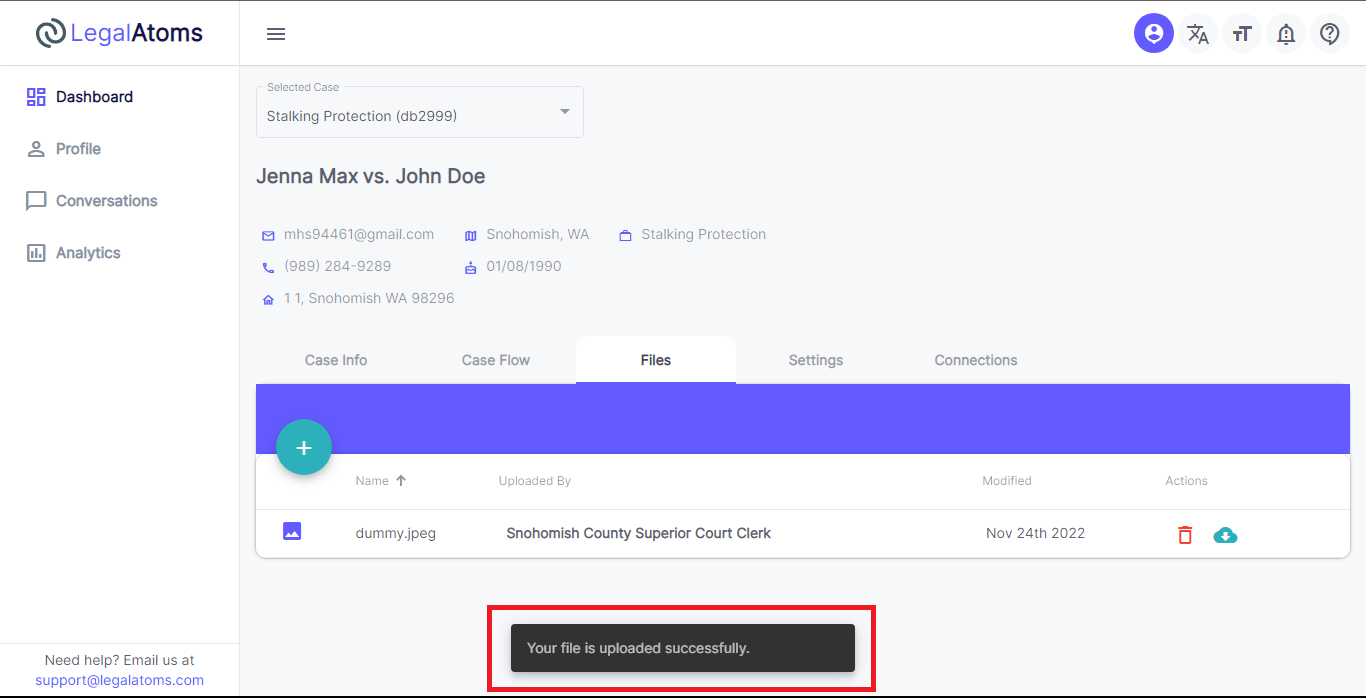
Task: Open the help question mark icon
Action: coord(1329,34)
